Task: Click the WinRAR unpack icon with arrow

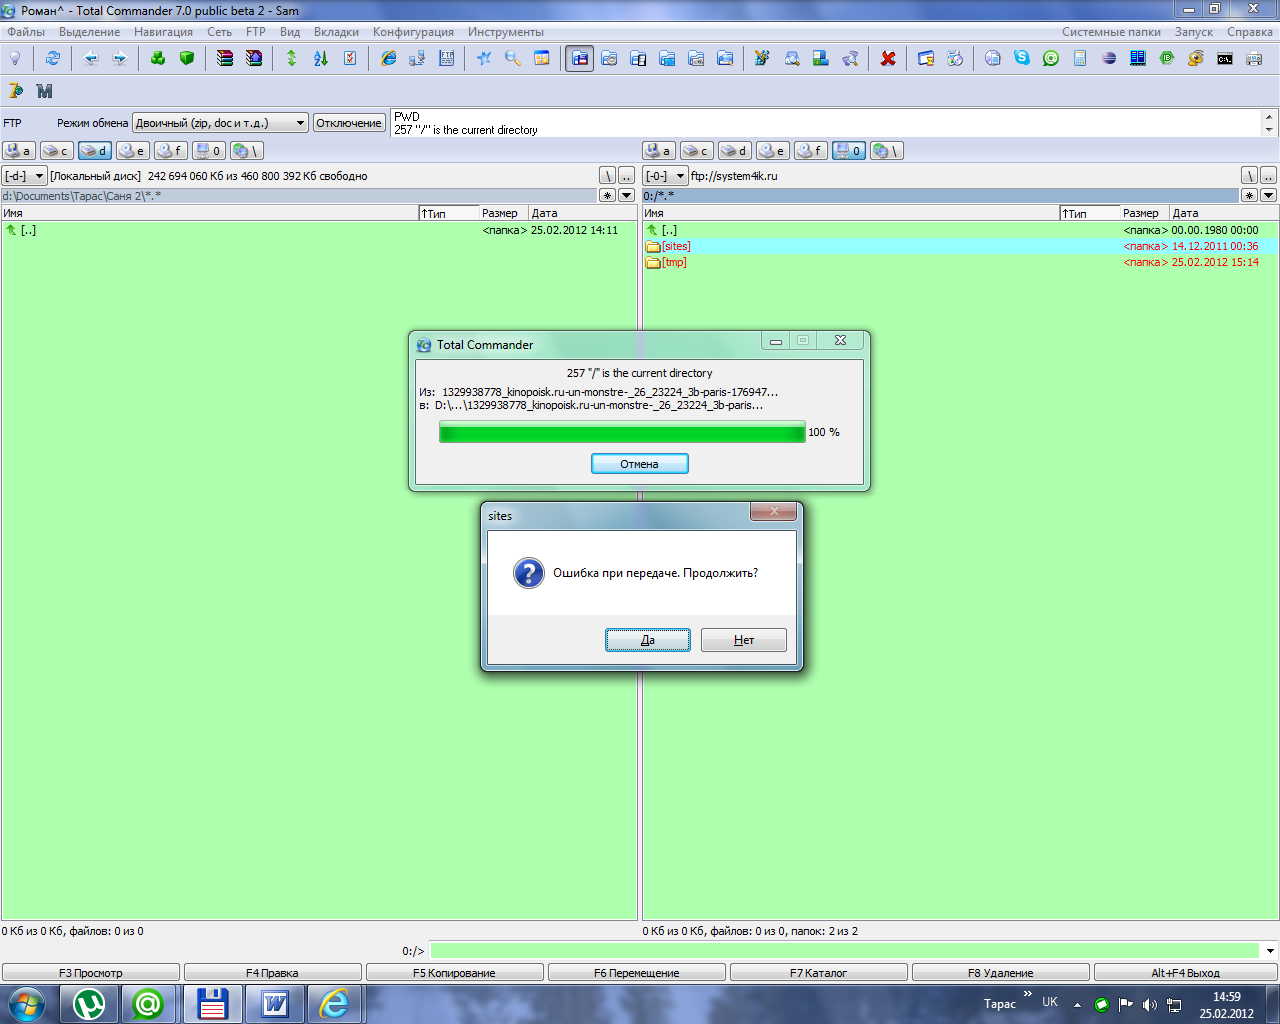Action: (x=254, y=58)
